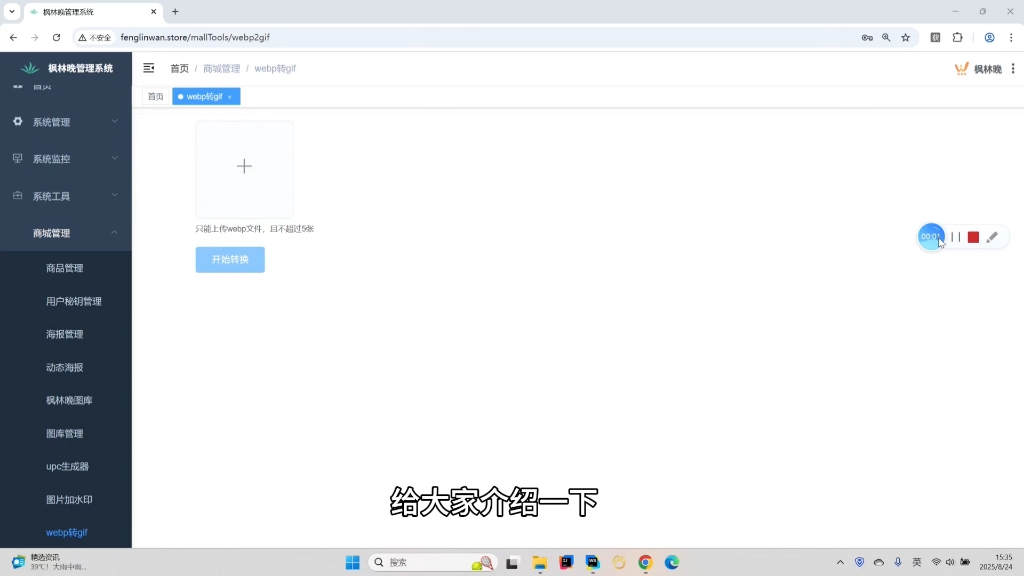Screen dimensions: 1024x576
Task: Click the 系统工具 briefcase icon
Action: [x=18, y=195]
